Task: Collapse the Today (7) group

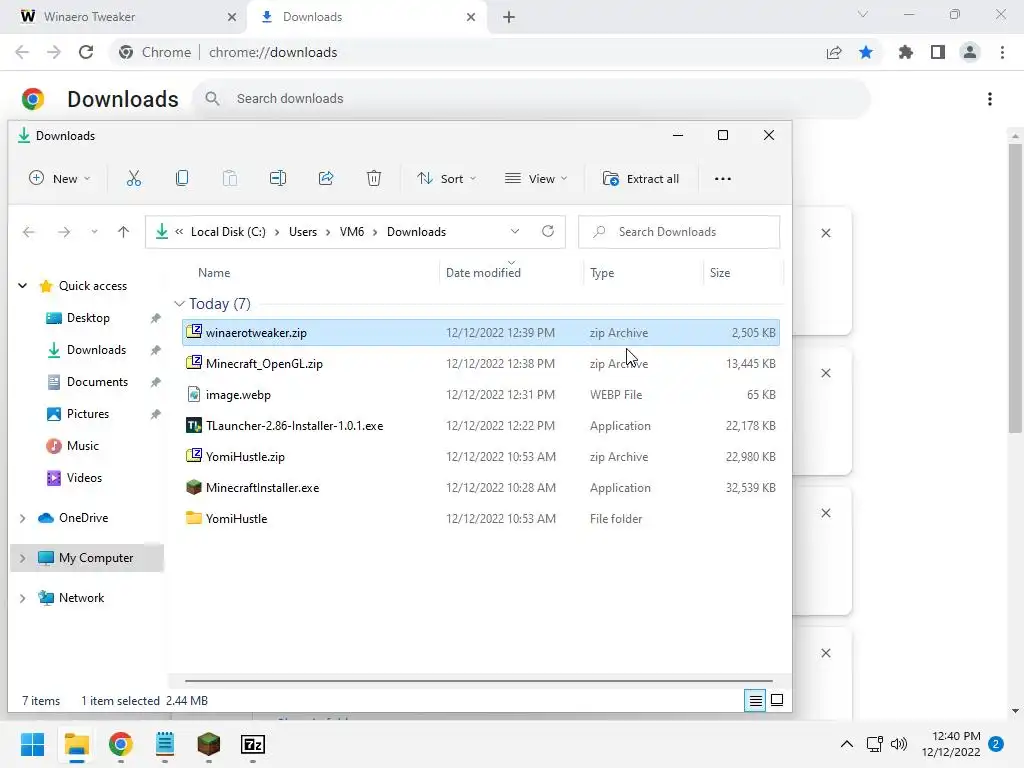Action: tap(179, 304)
